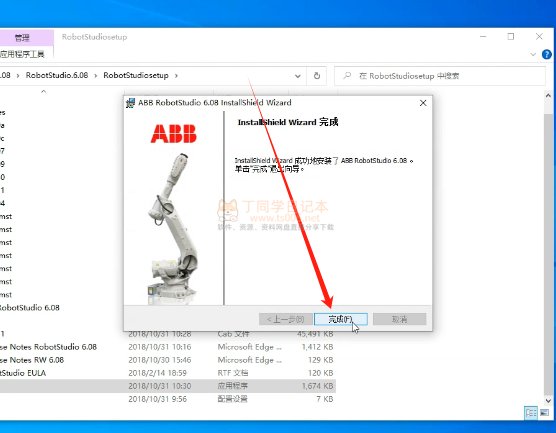Expand the chevron after RobotStudiosetup breadcrumb
556x433 pixels.
(x=176, y=76)
